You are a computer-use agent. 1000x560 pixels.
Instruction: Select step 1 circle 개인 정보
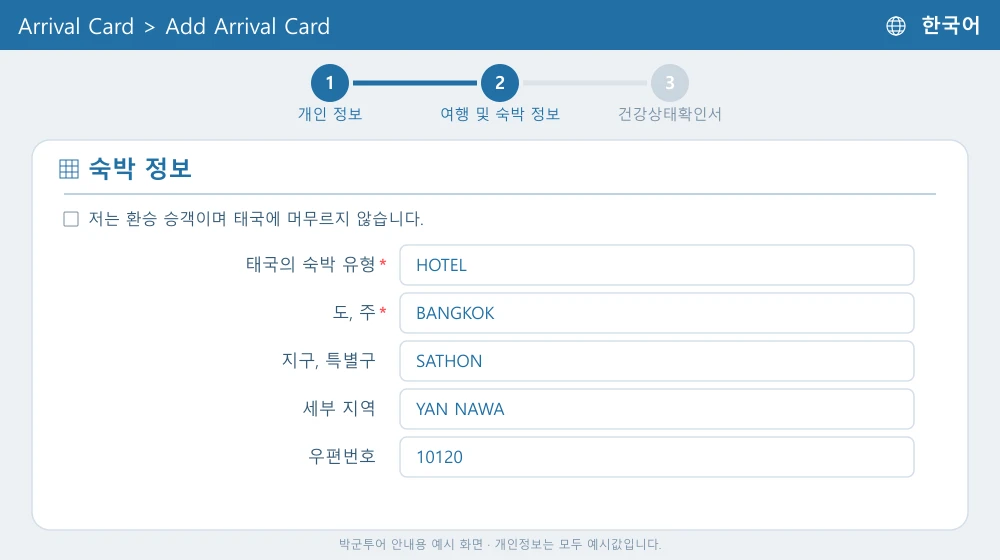(x=330, y=83)
